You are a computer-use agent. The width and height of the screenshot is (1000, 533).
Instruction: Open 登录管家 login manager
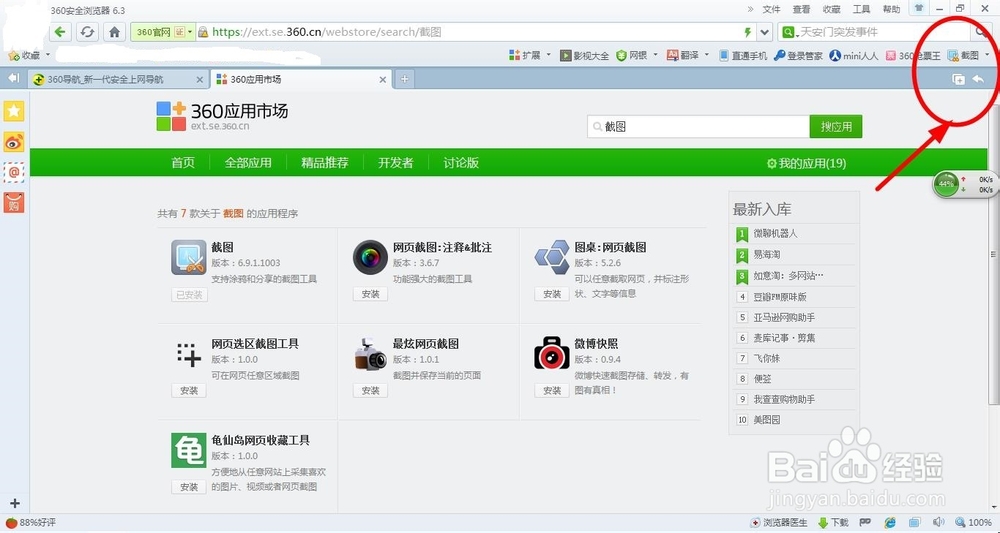tap(798, 55)
